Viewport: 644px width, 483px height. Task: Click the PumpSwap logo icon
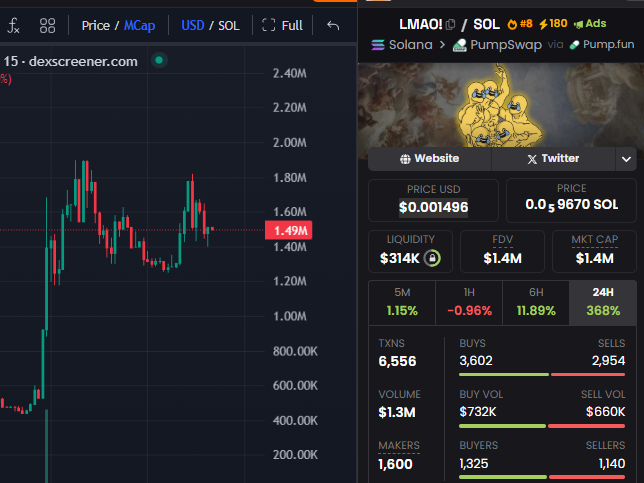click(x=460, y=45)
